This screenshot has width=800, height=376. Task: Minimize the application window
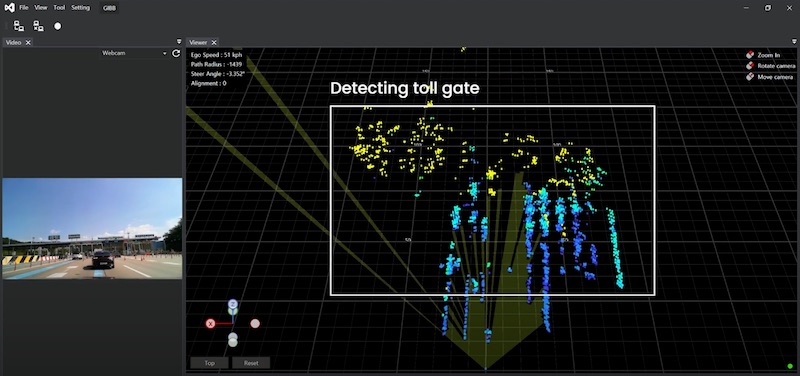746,8
